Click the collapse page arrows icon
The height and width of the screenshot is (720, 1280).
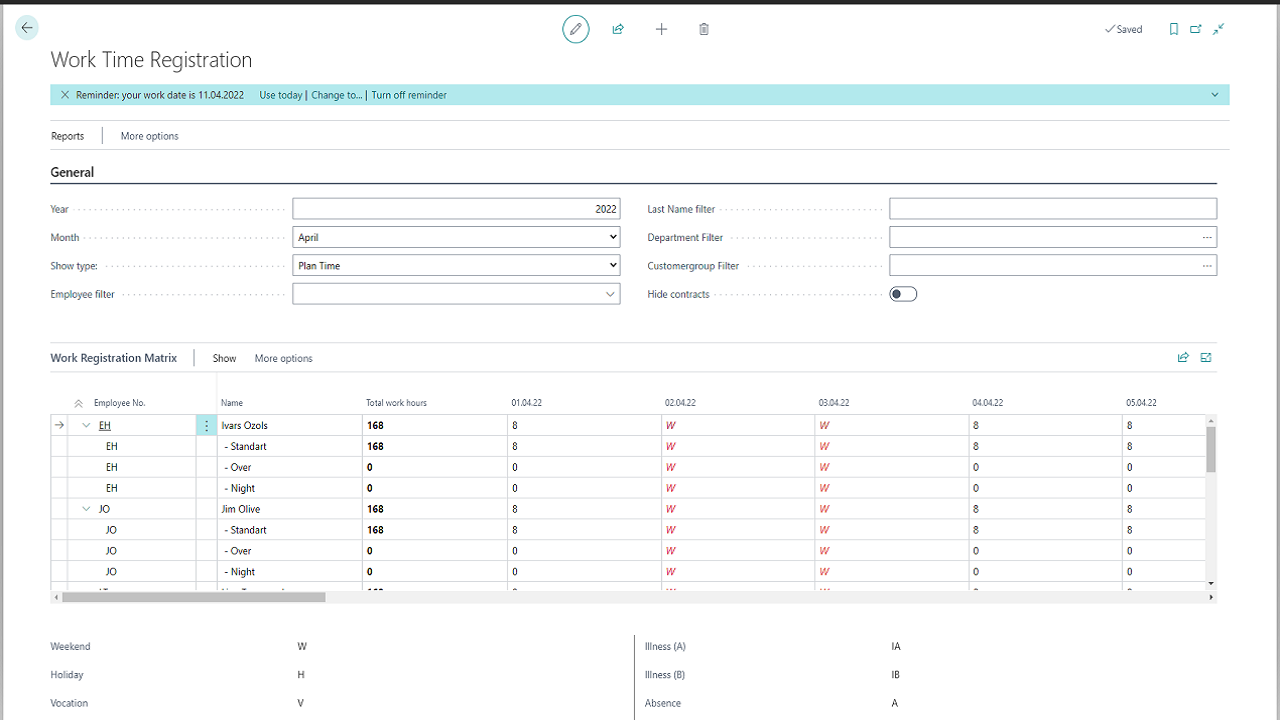tap(1219, 29)
